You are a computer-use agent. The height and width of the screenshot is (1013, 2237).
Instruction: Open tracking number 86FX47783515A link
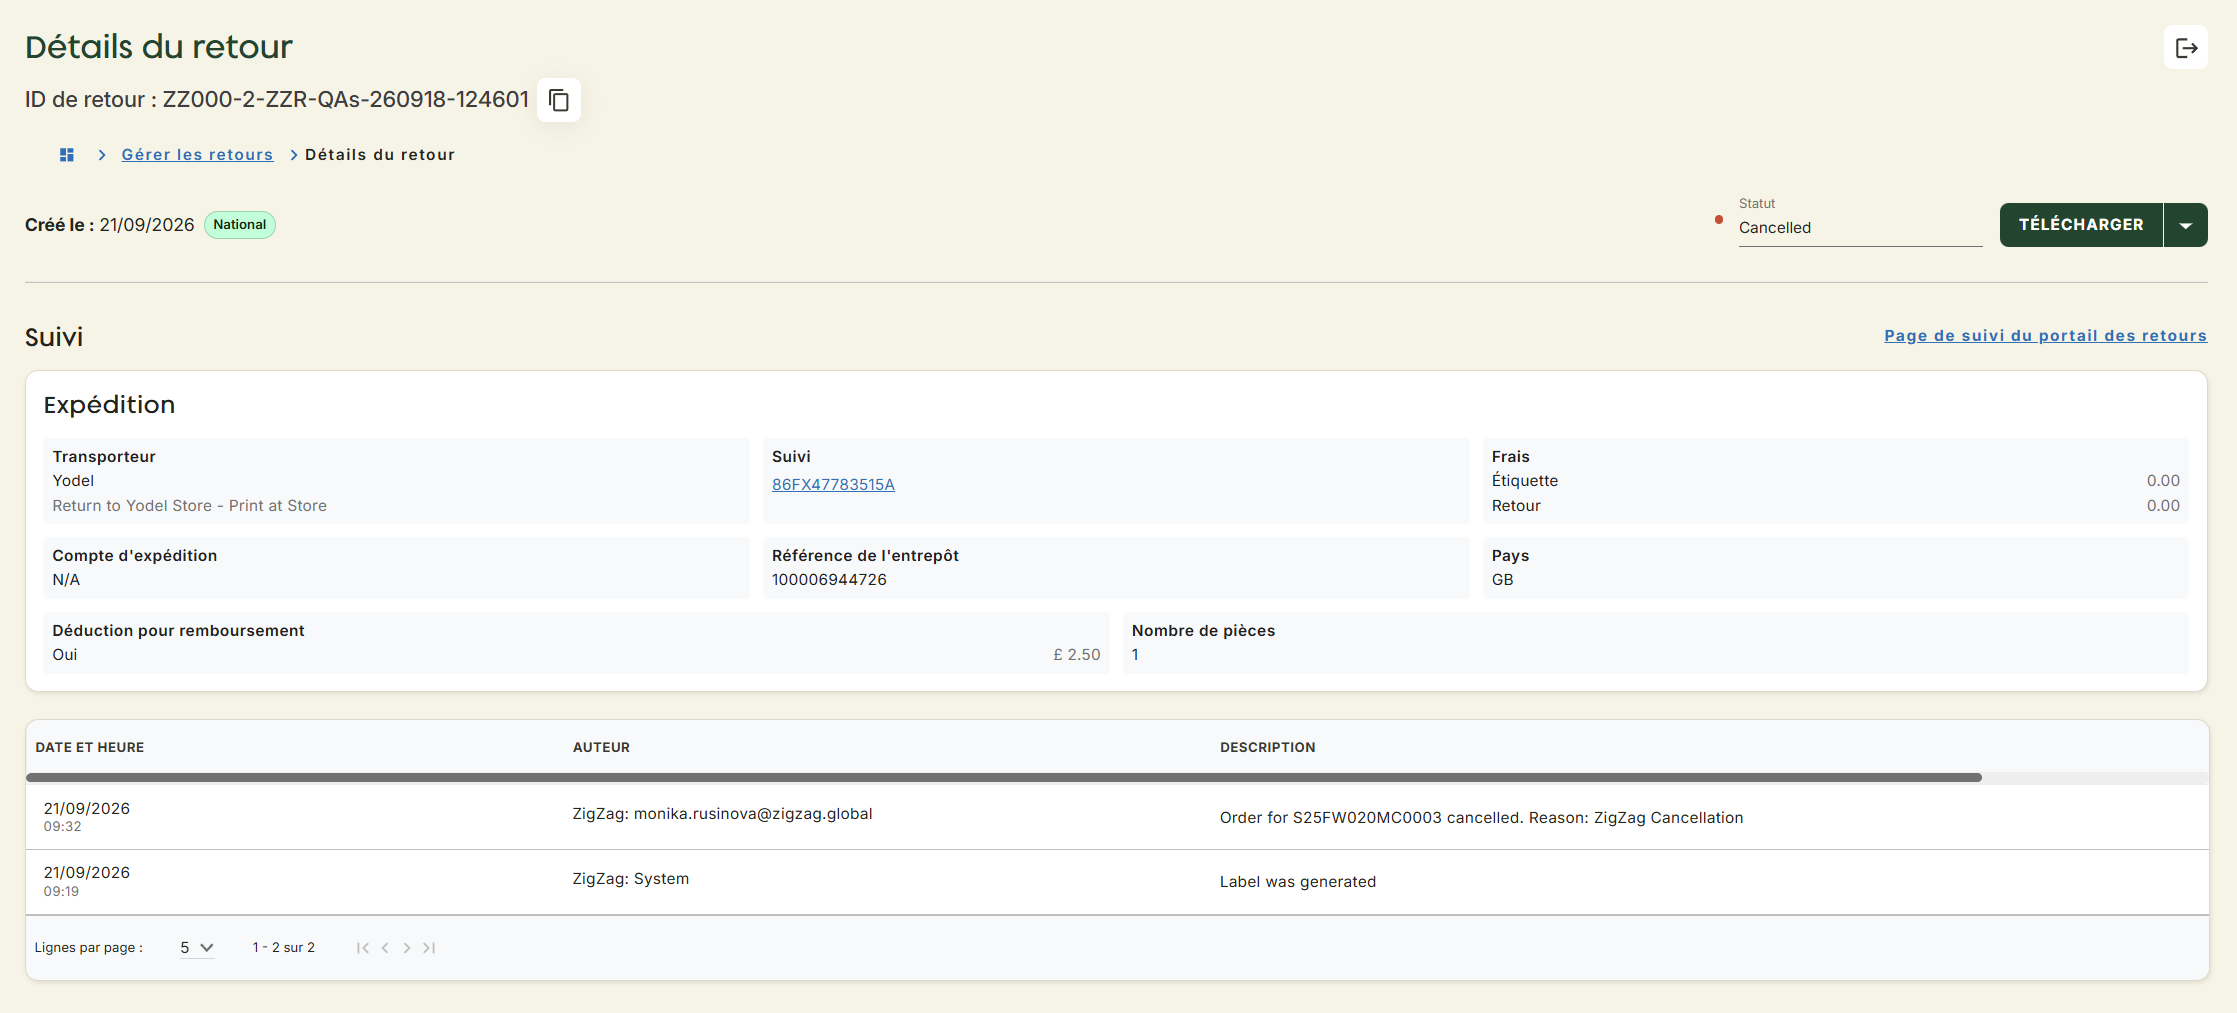(x=833, y=485)
